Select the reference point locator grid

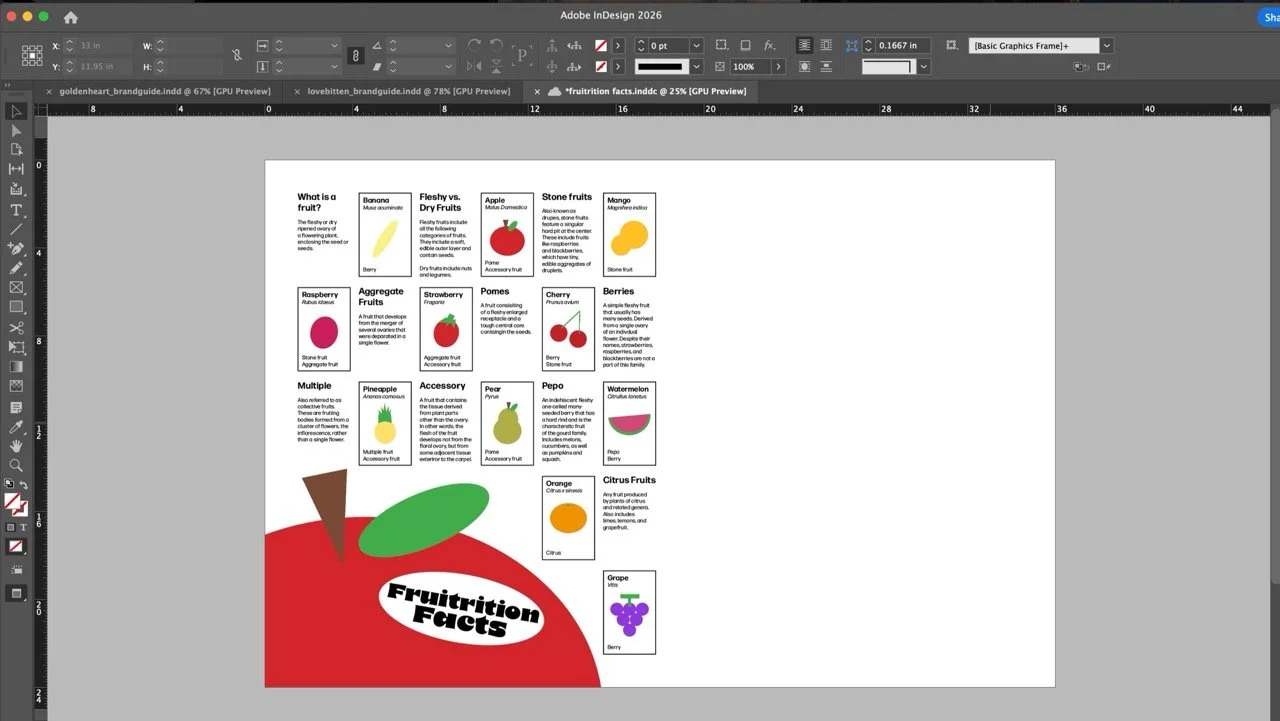[x=32, y=55]
